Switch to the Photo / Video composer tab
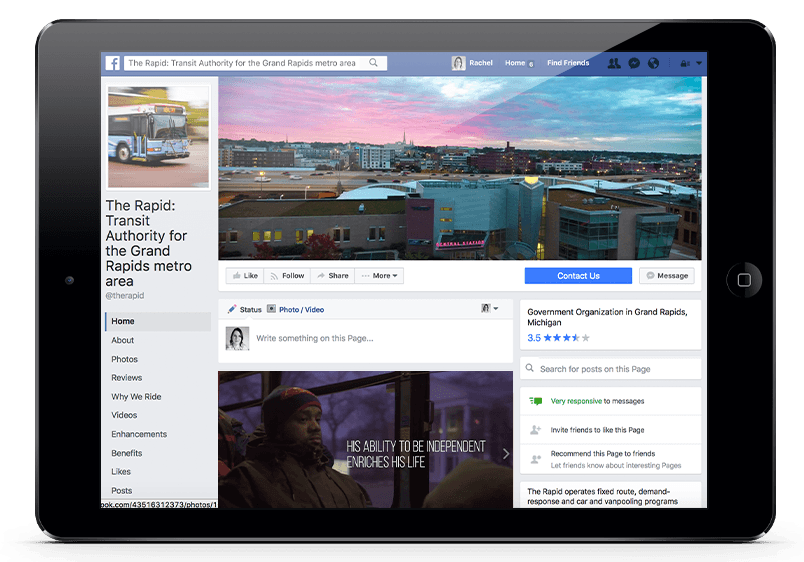The width and height of the screenshot is (804, 562). 296,310
